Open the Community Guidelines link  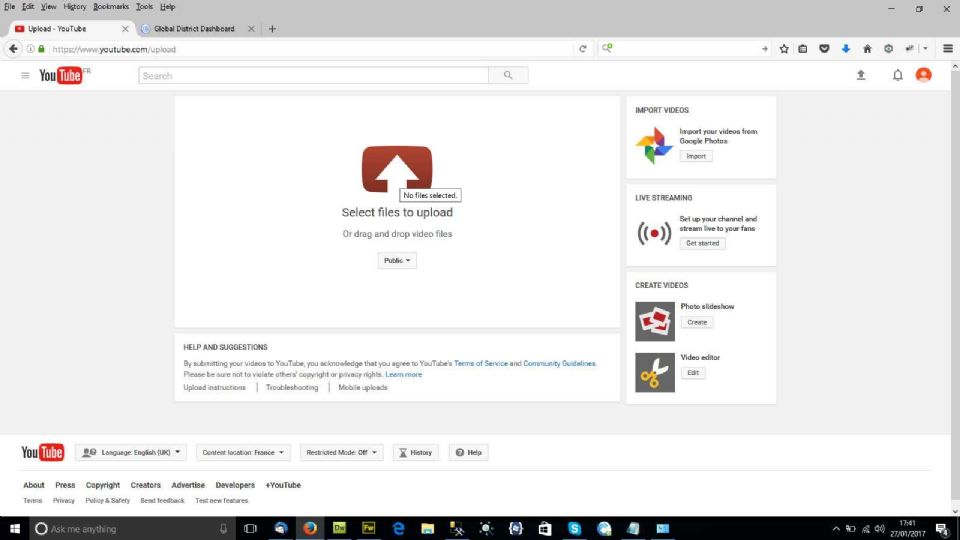click(559, 363)
